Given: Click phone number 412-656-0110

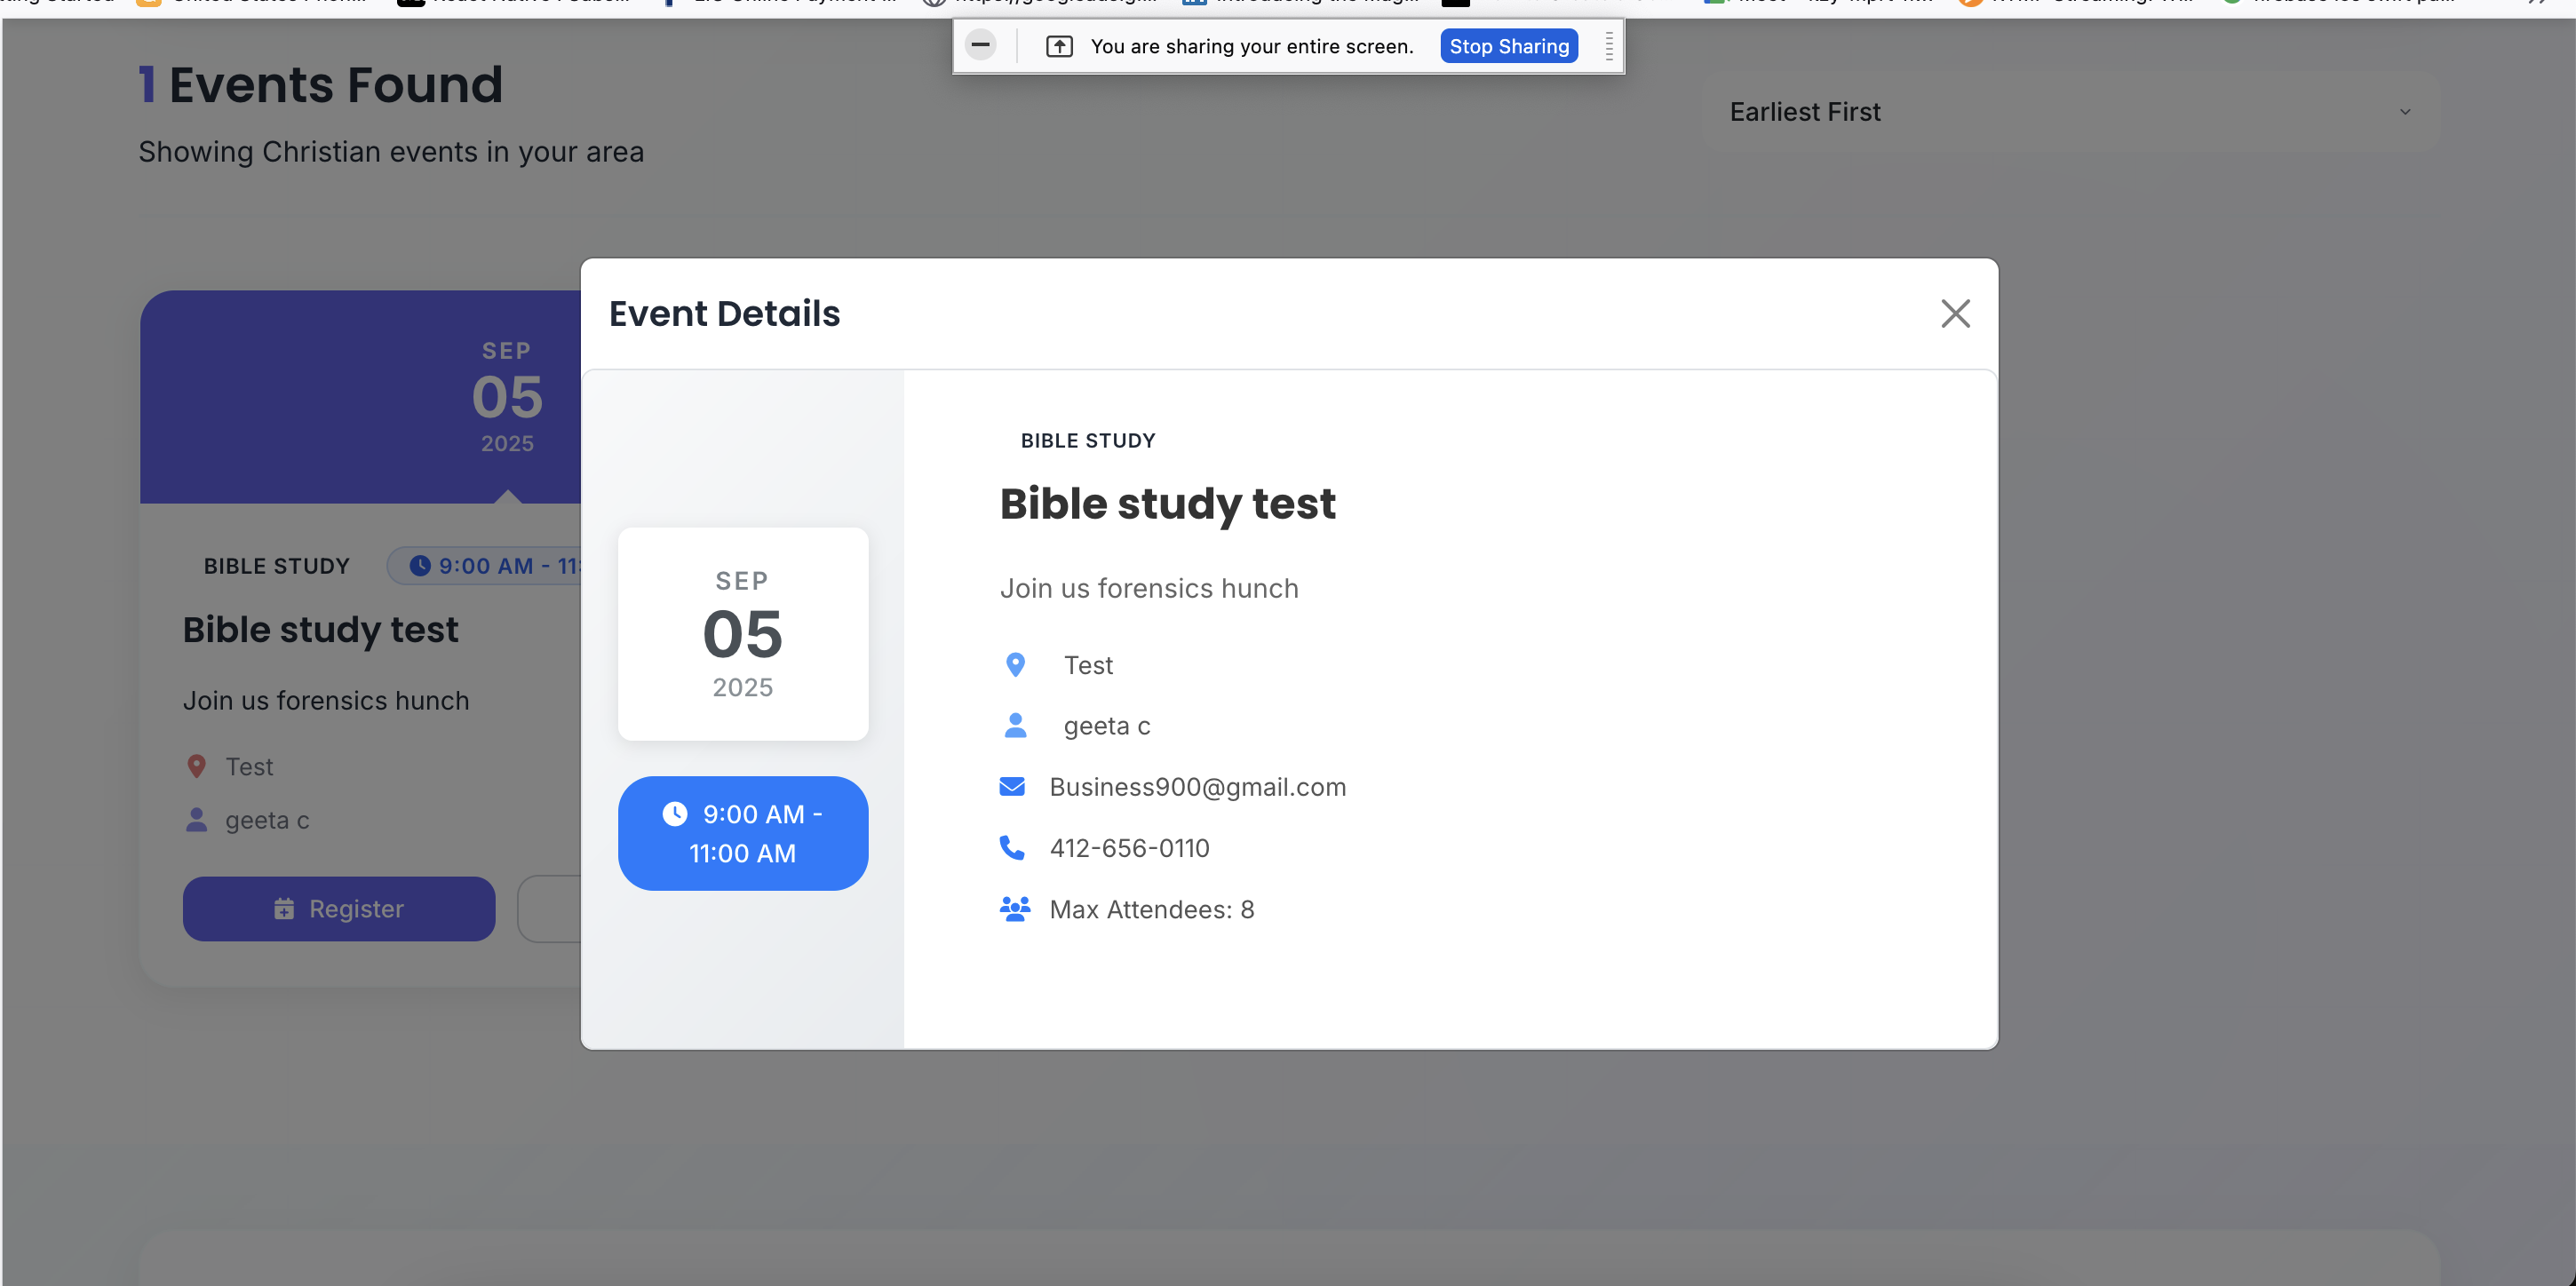Looking at the screenshot, I should 1129,848.
